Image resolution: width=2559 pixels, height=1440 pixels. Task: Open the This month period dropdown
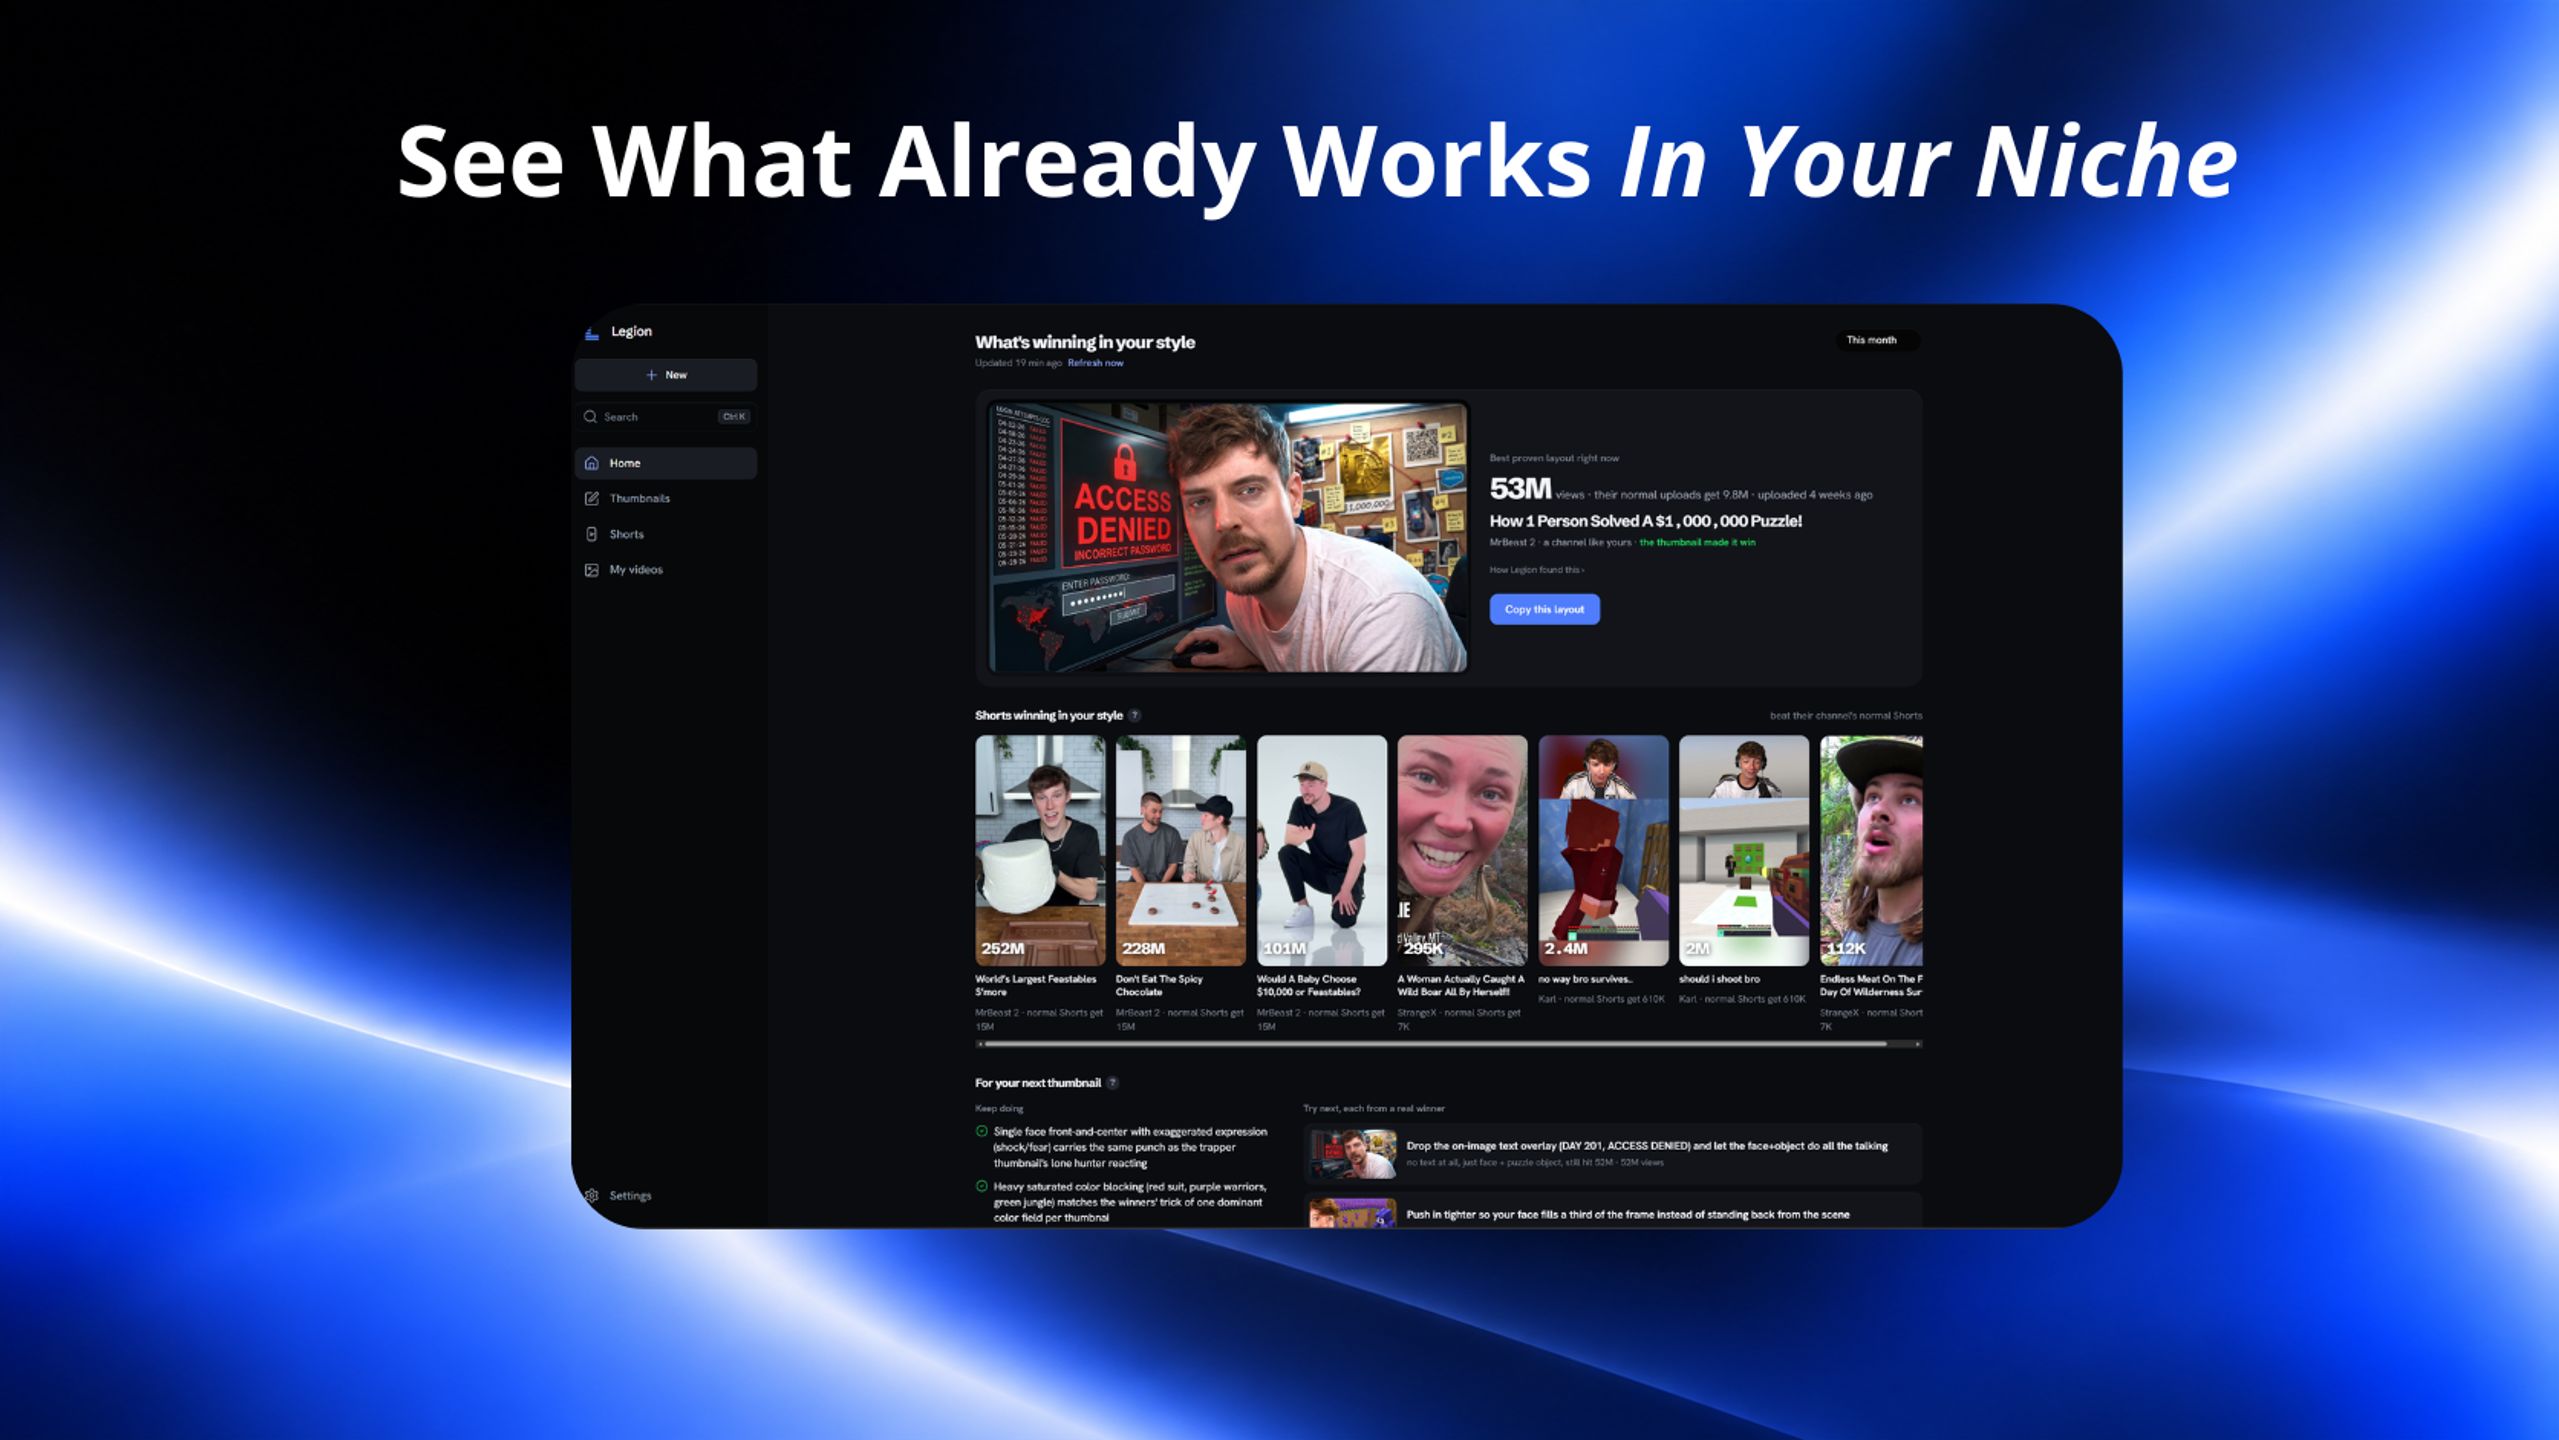coord(1877,340)
